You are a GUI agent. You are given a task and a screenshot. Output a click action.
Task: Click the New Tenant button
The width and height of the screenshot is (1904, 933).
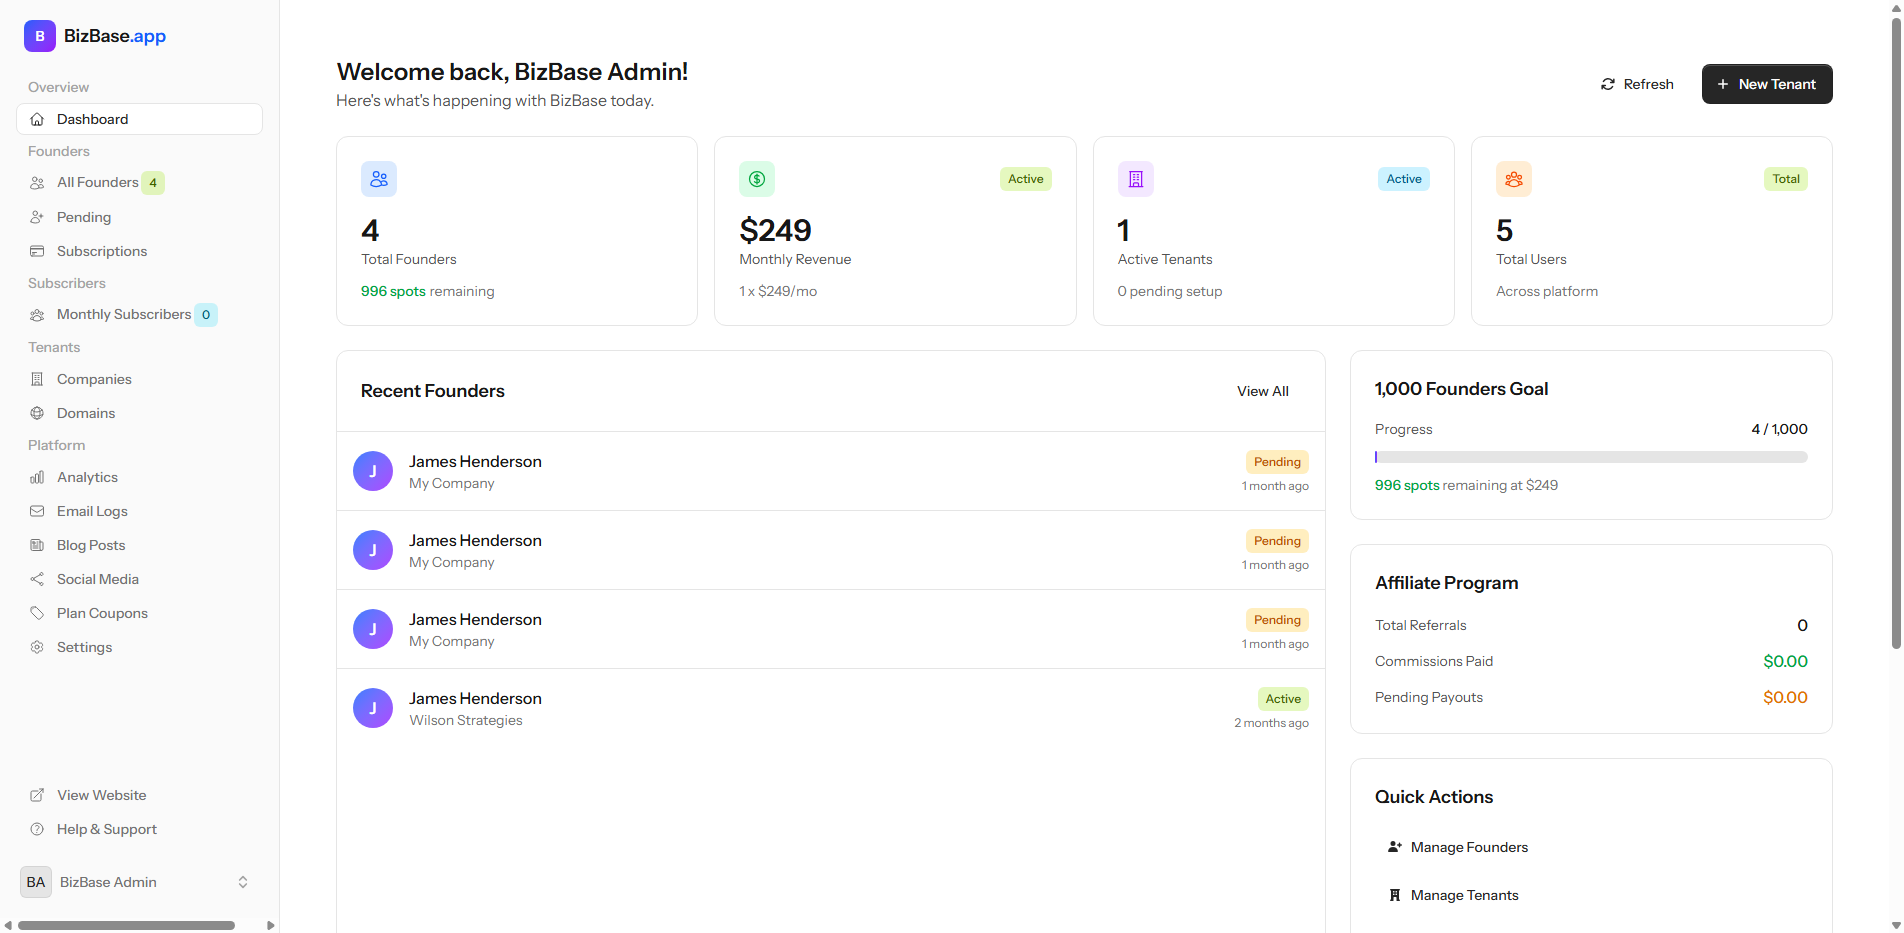point(1766,84)
